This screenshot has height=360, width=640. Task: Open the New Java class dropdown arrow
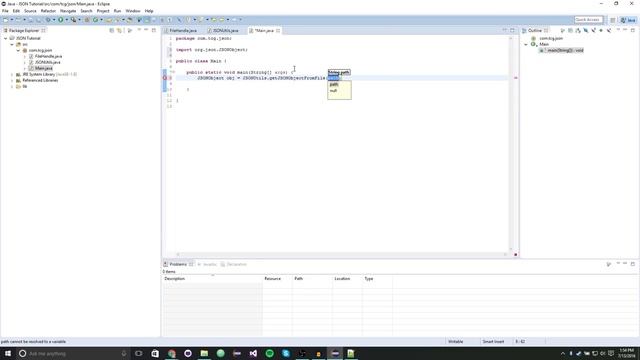coord(101,20)
